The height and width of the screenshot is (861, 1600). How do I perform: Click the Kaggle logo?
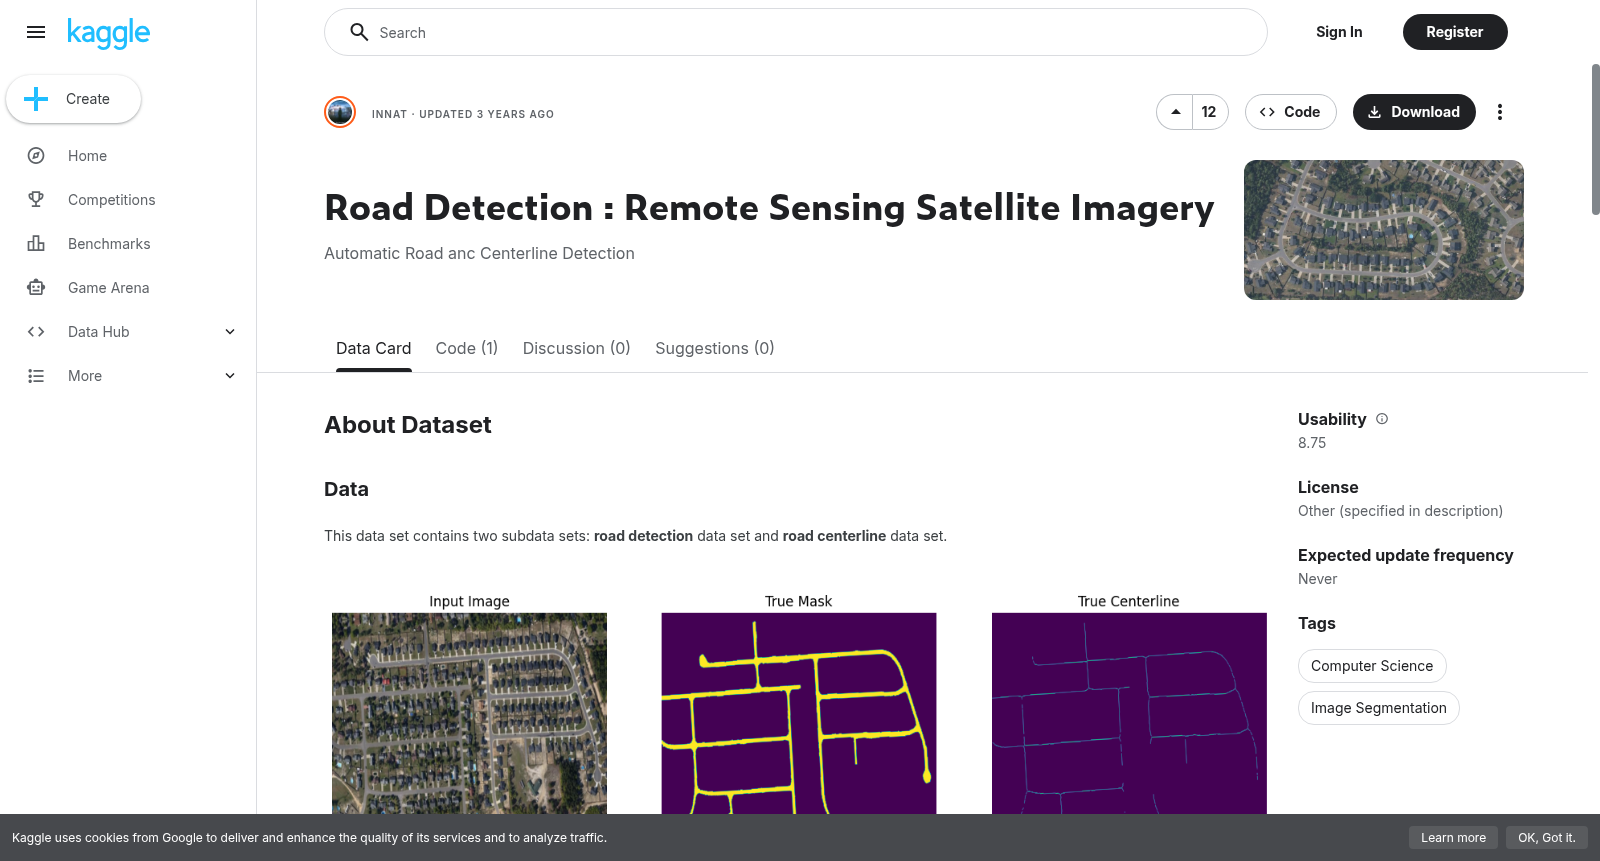coord(108,33)
